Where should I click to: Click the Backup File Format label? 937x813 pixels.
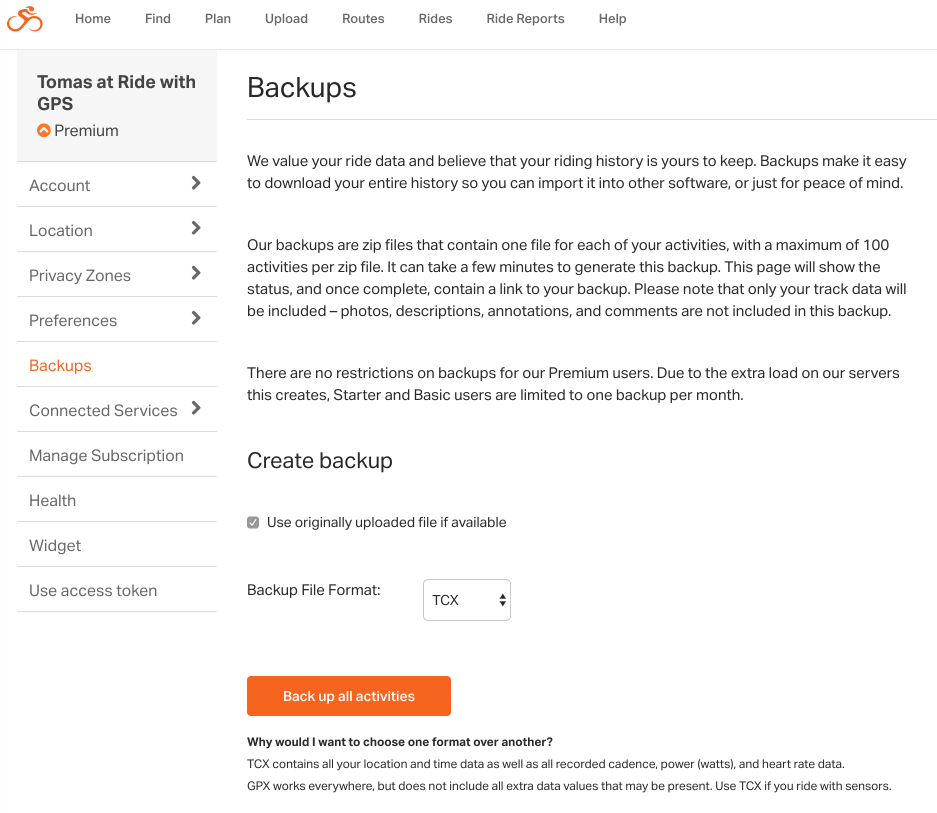click(x=314, y=590)
